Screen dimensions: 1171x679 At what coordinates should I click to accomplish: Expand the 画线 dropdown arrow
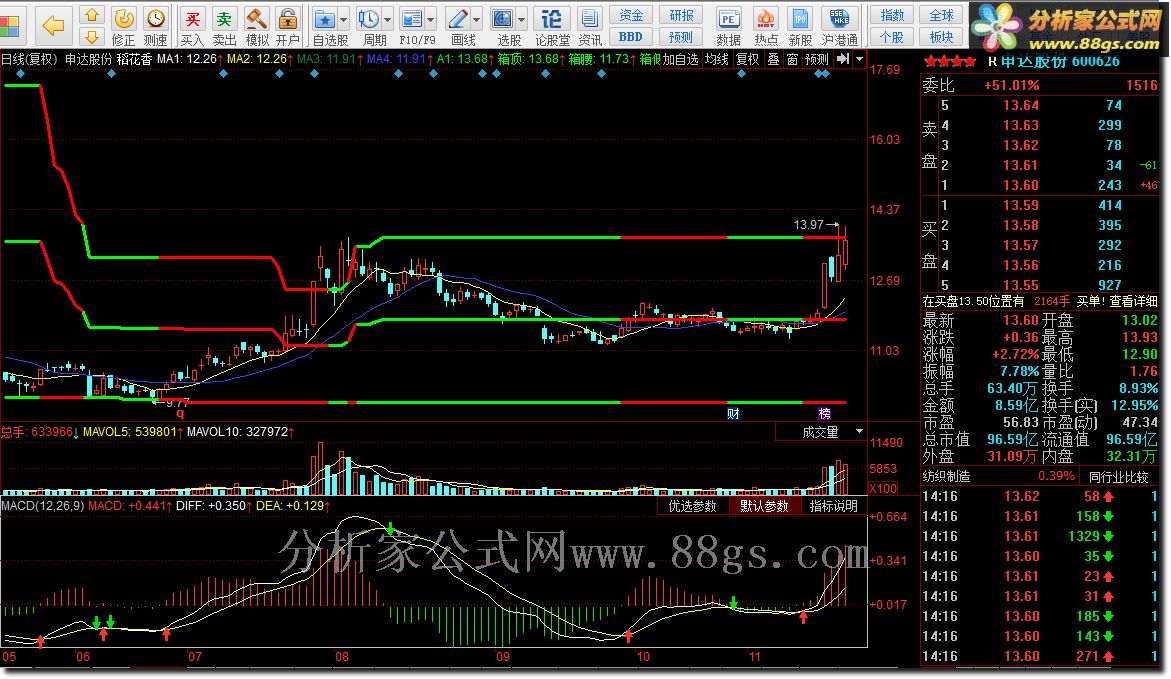pos(476,19)
